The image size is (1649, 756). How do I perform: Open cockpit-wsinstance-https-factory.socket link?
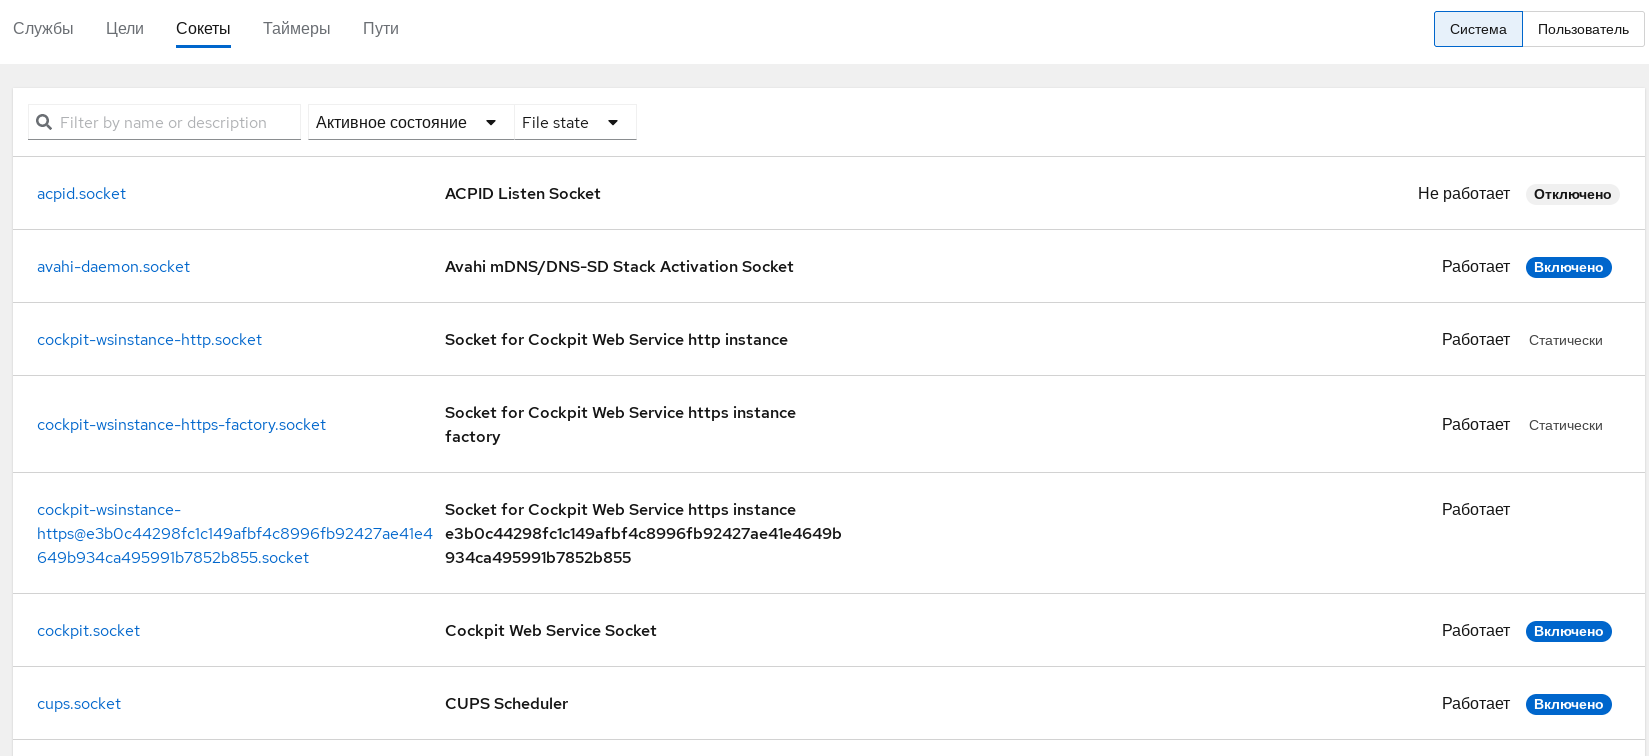(x=181, y=424)
